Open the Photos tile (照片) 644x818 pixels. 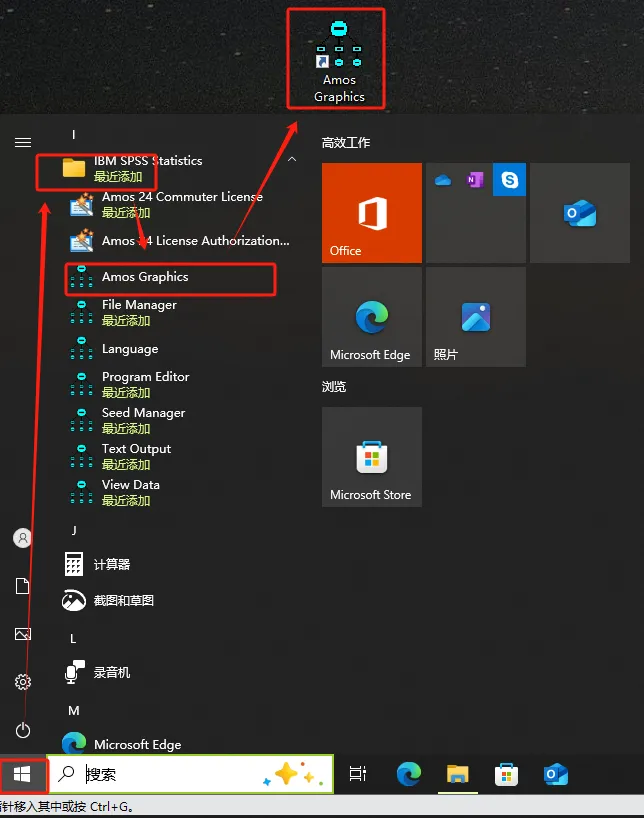pos(475,317)
